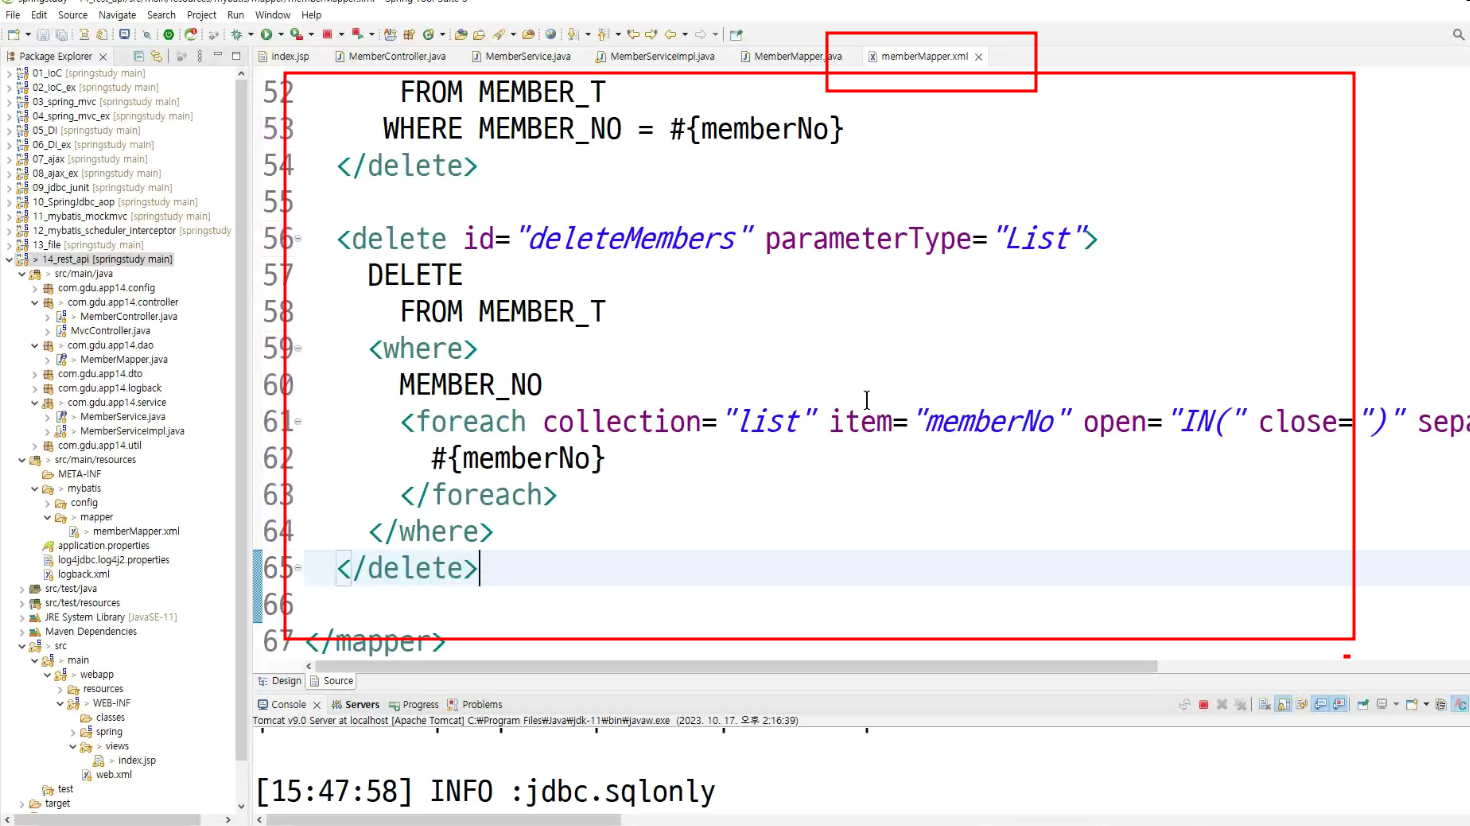Switch to the MemberController.java tab
The image size is (1470, 826).
(x=390, y=56)
